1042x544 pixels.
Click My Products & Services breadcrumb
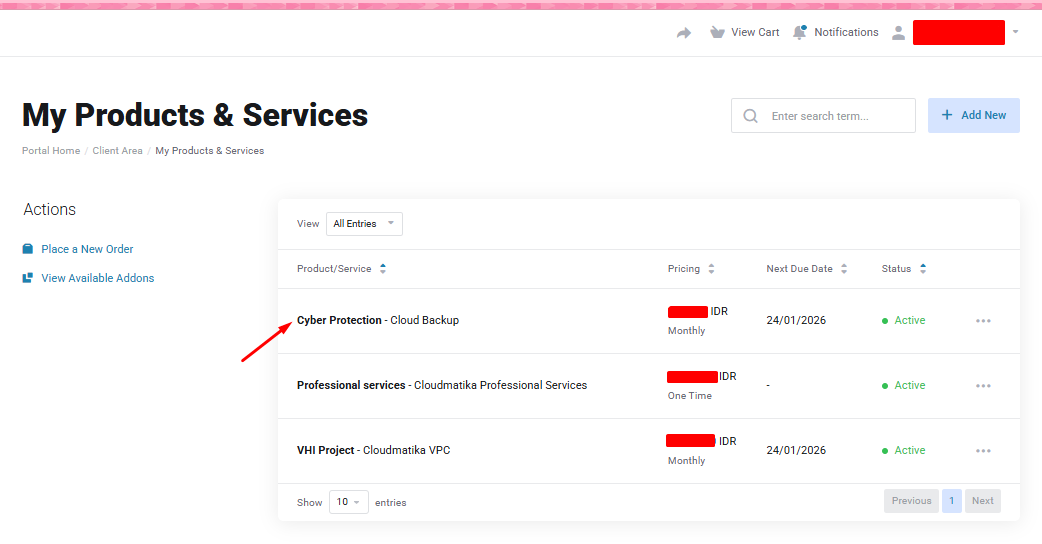209,151
